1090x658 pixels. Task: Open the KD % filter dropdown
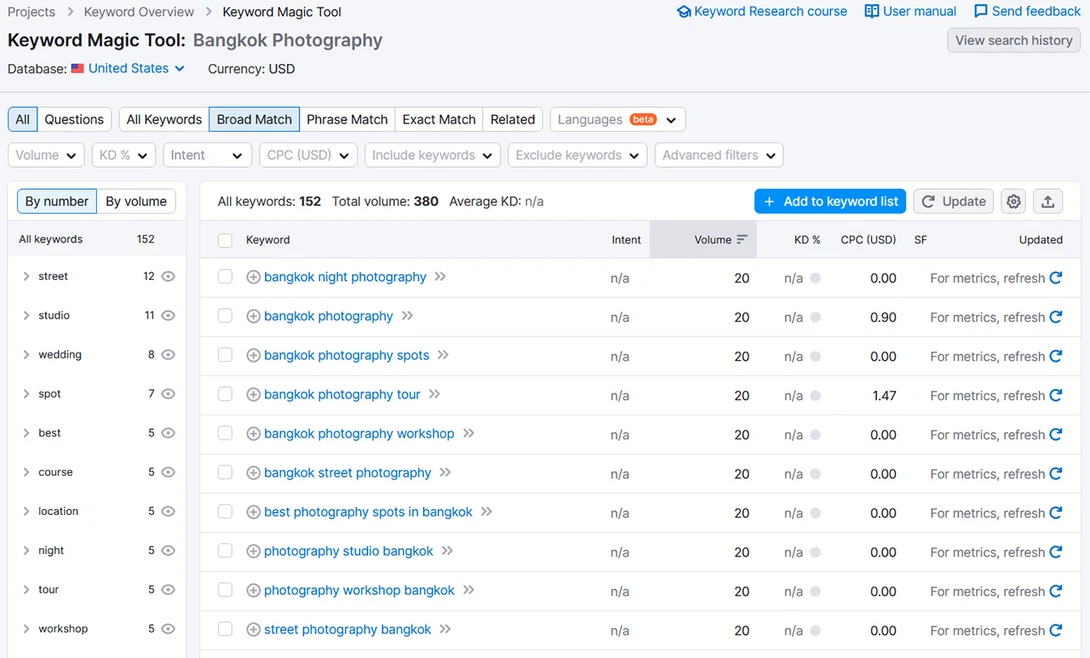click(x=124, y=155)
